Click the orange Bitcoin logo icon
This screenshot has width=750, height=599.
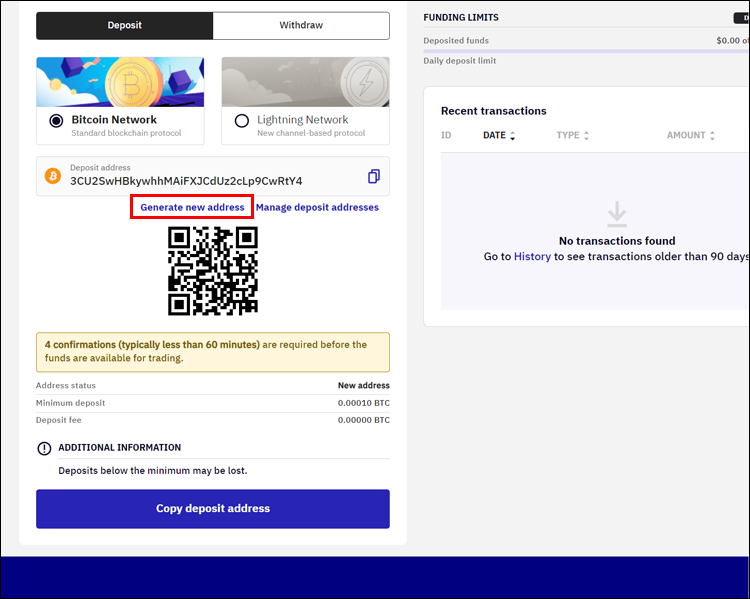coord(53,176)
